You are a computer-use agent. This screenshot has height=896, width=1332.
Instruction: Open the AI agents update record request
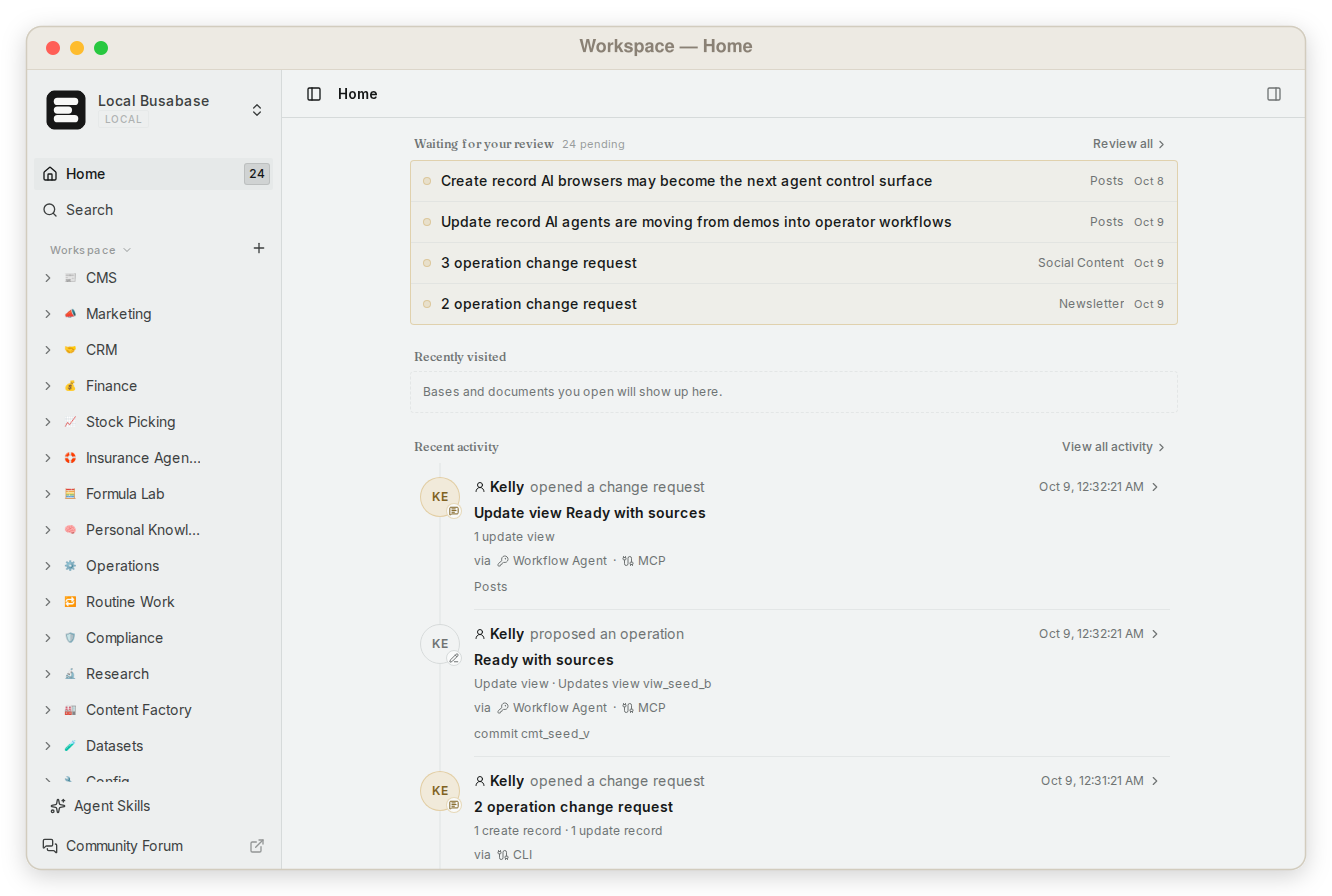pos(794,222)
